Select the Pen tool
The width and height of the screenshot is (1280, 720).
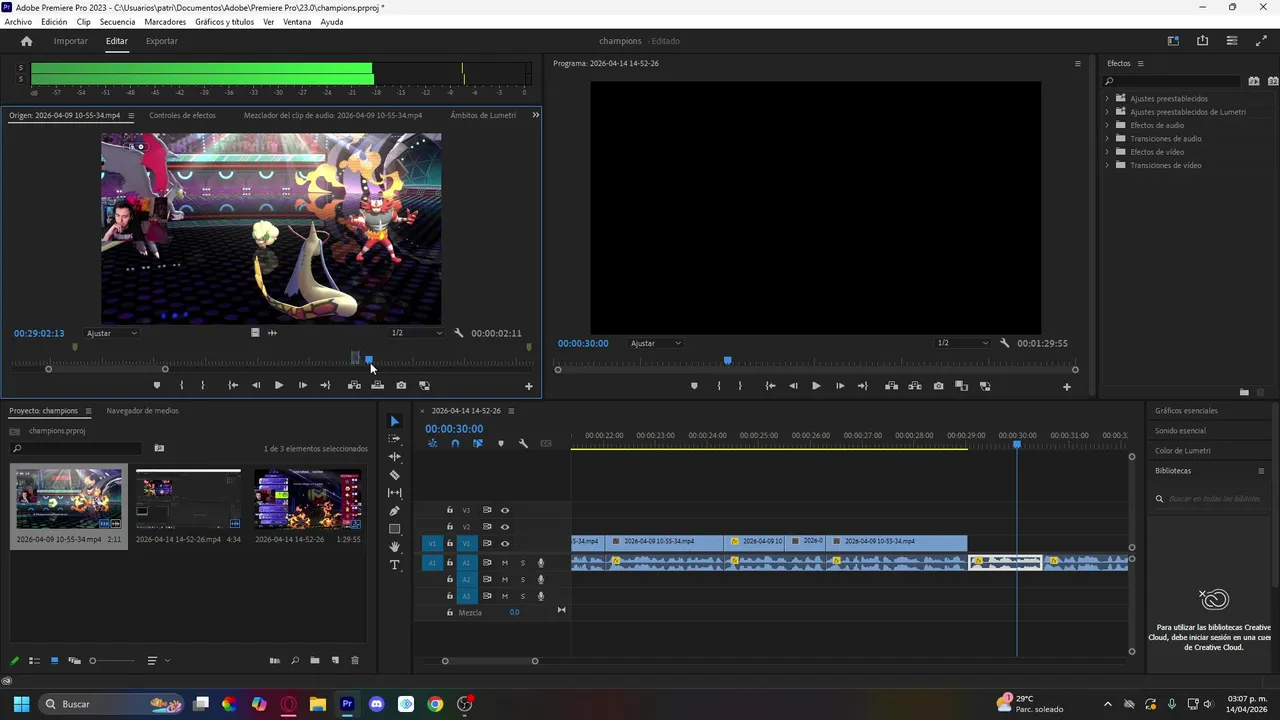(x=394, y=511)
